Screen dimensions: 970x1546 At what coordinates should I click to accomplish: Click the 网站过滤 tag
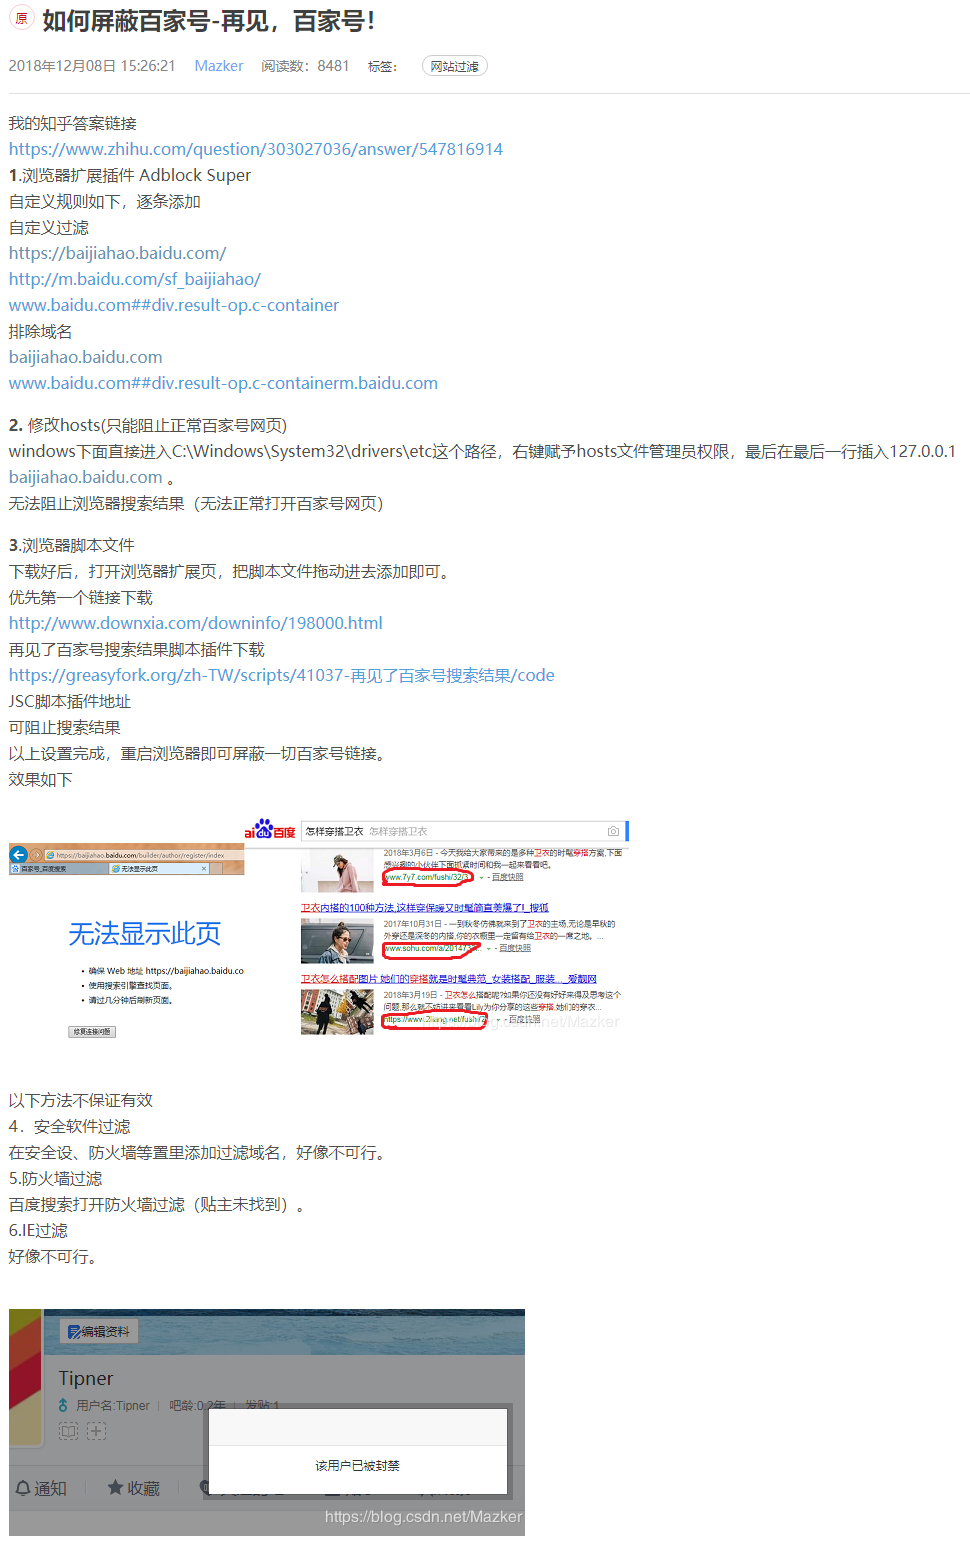coord(455,66)
